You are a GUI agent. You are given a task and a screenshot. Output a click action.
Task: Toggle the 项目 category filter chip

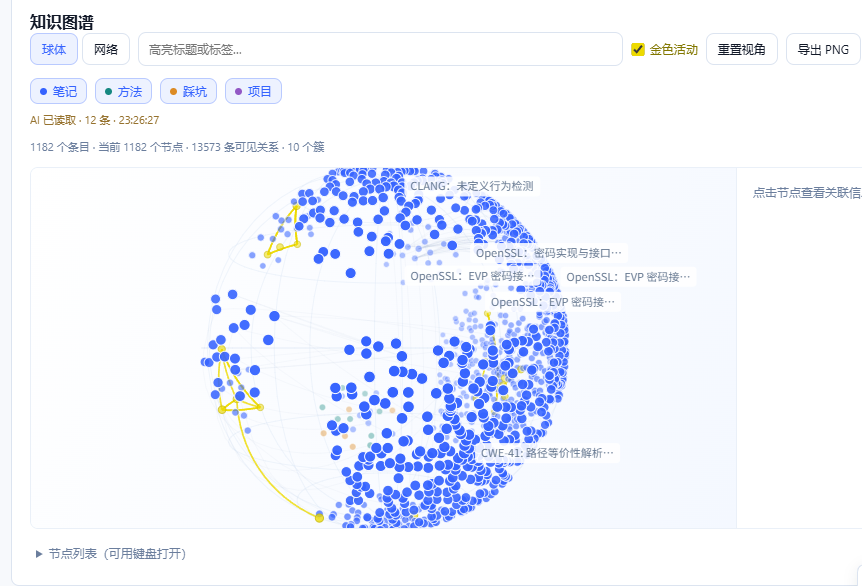pos(253,91)
